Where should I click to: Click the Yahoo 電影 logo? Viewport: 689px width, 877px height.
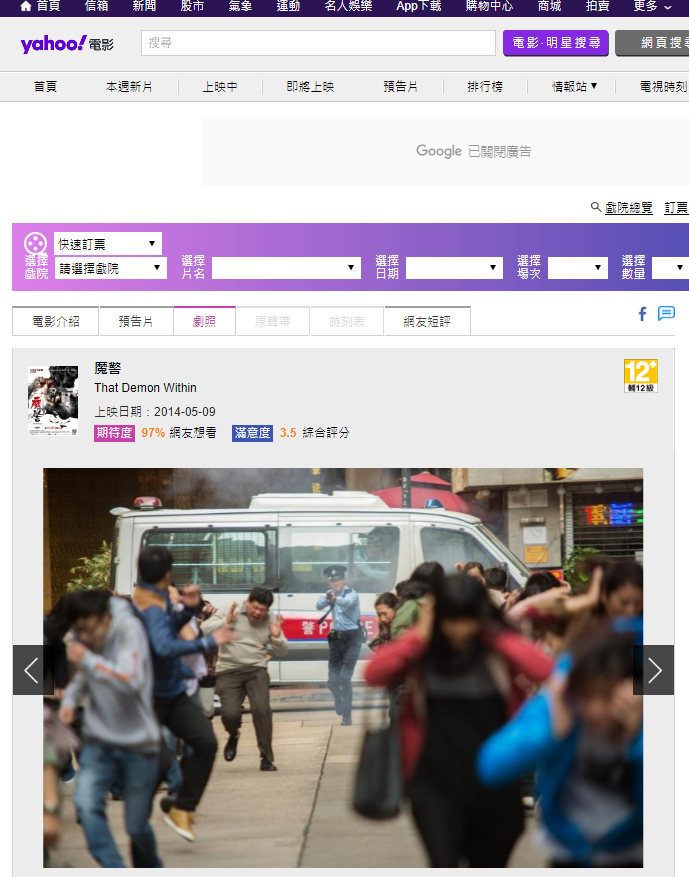click(67, 44)
